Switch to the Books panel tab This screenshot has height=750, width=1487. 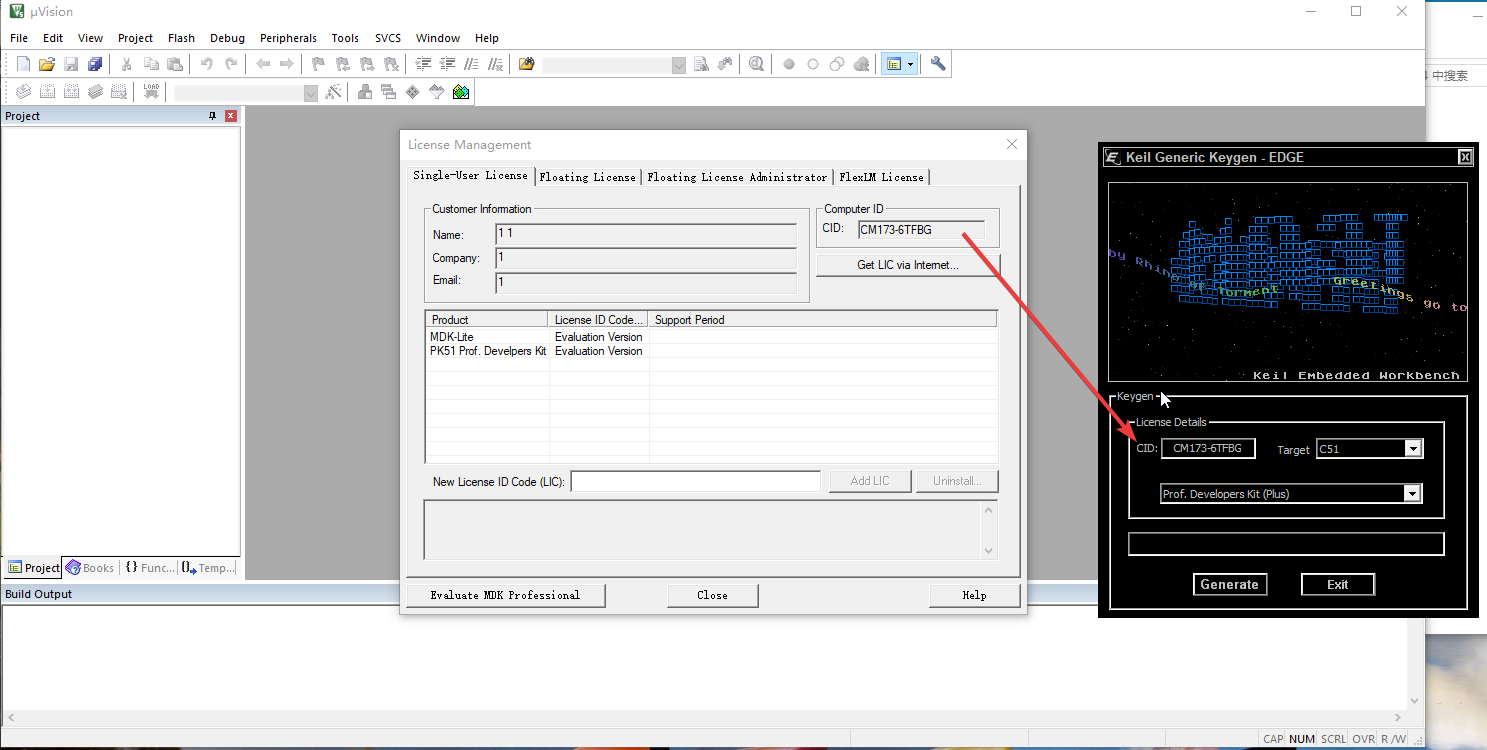(x=90, y=568)
